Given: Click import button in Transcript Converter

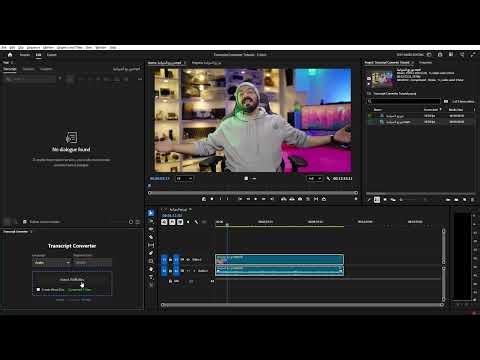Looking at the screenshot, I should [72, 280].
